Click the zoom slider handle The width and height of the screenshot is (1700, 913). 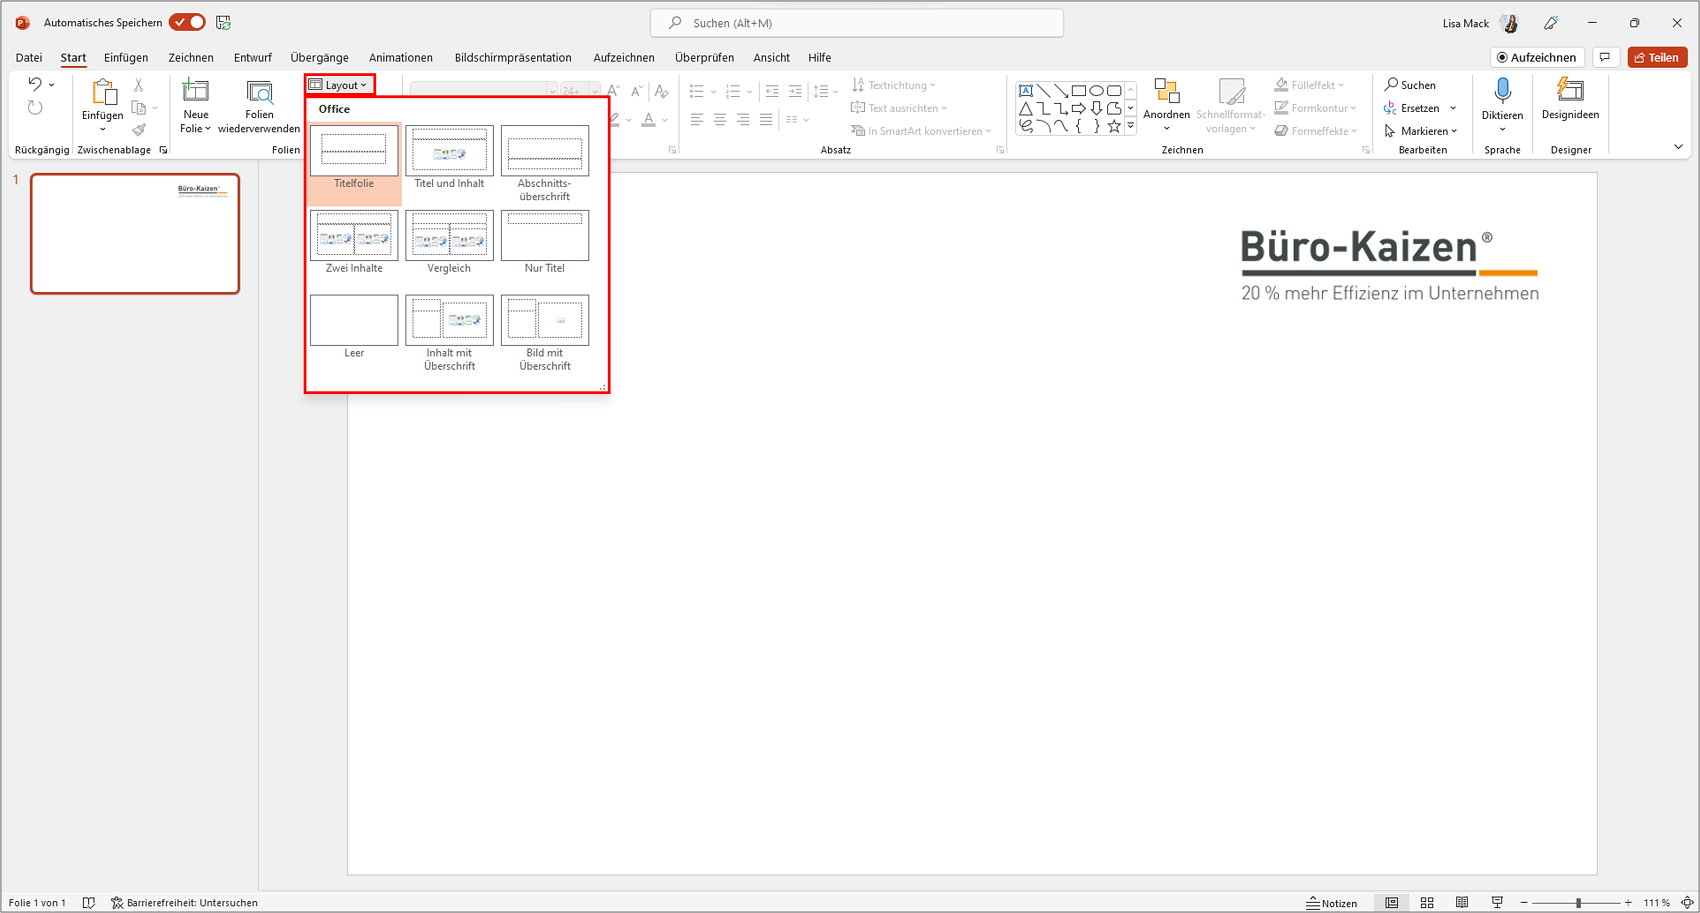click(x=1578, y=902)
